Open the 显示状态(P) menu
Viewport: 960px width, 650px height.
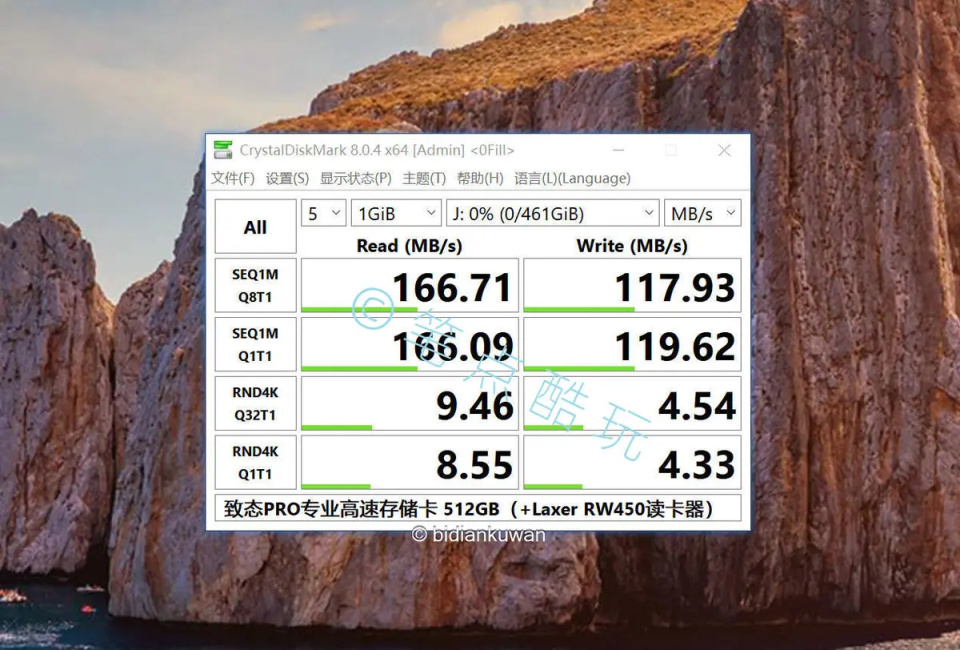(356, 178)
